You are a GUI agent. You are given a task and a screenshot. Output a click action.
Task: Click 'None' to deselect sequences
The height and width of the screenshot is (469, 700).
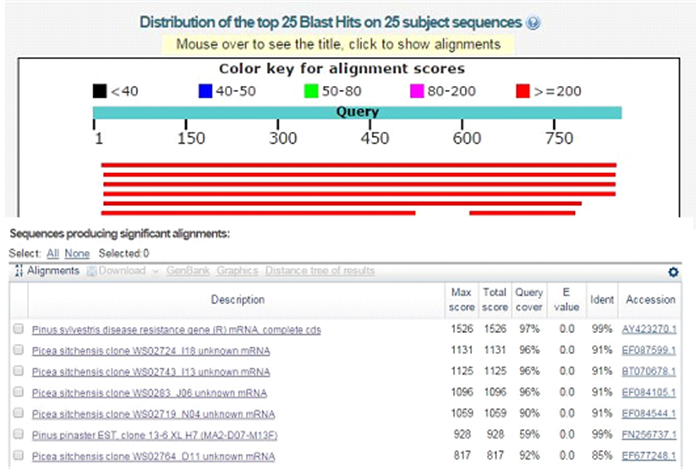pos(77,254)
